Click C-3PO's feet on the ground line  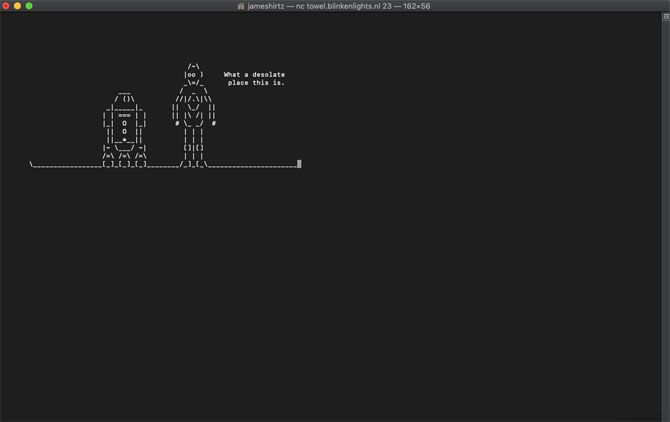194,164
